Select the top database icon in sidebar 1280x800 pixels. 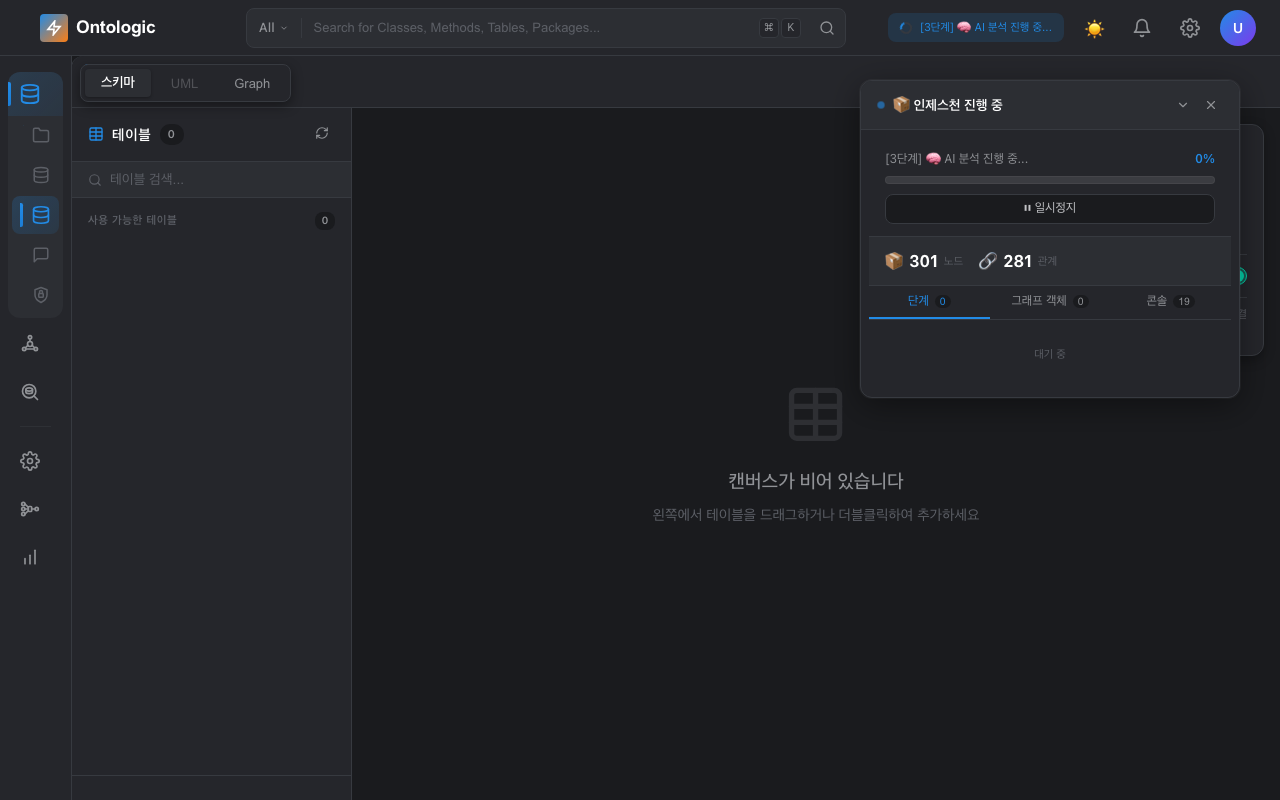click(30, 94)
